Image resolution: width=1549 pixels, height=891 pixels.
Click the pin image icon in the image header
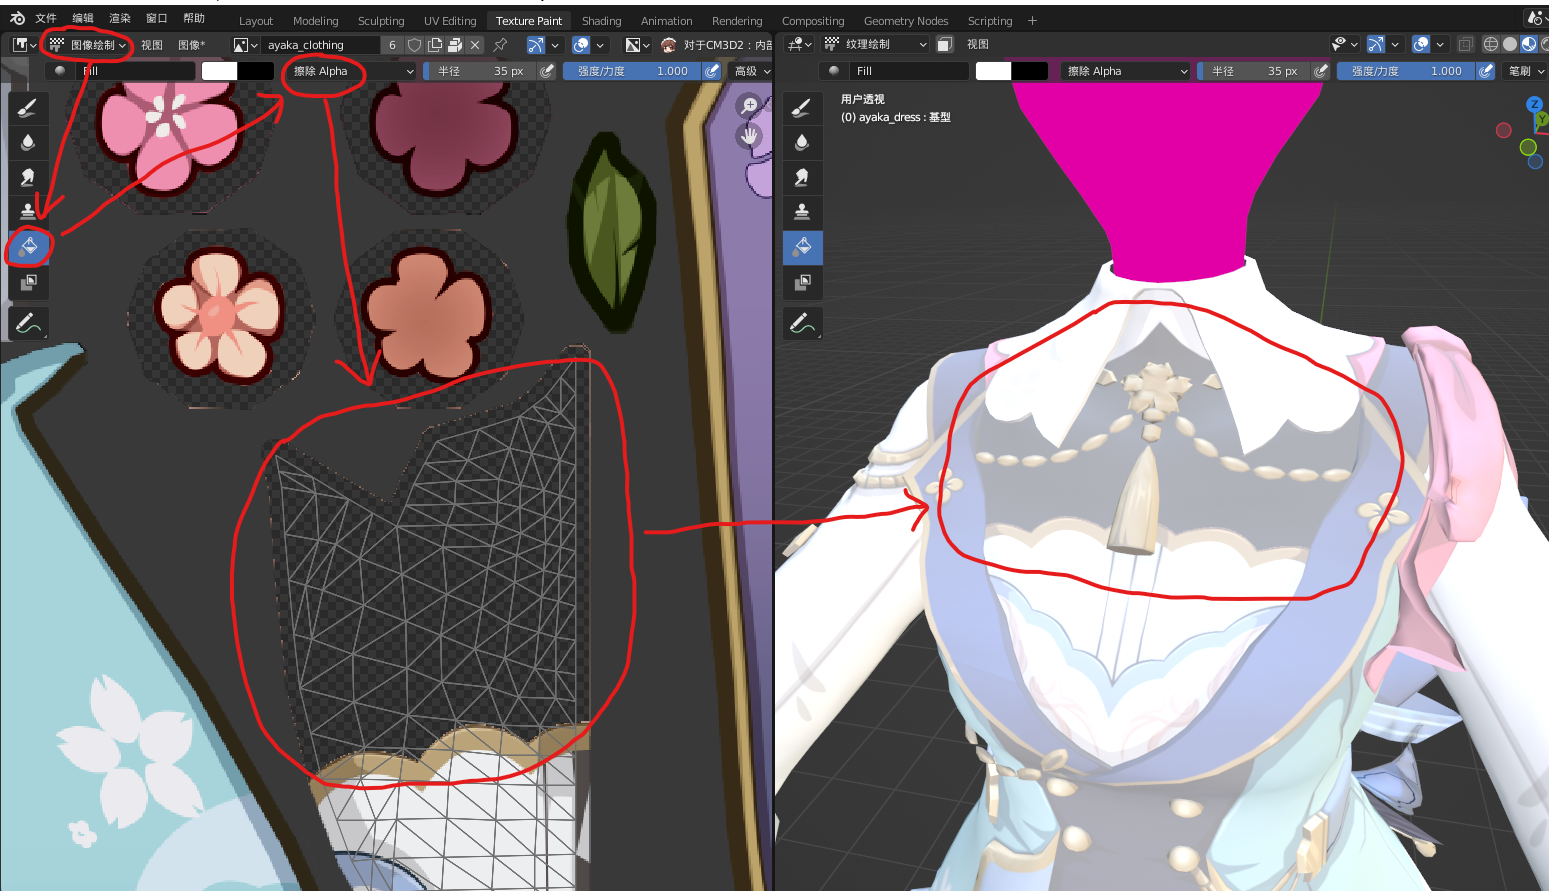[x=500, y=44]
